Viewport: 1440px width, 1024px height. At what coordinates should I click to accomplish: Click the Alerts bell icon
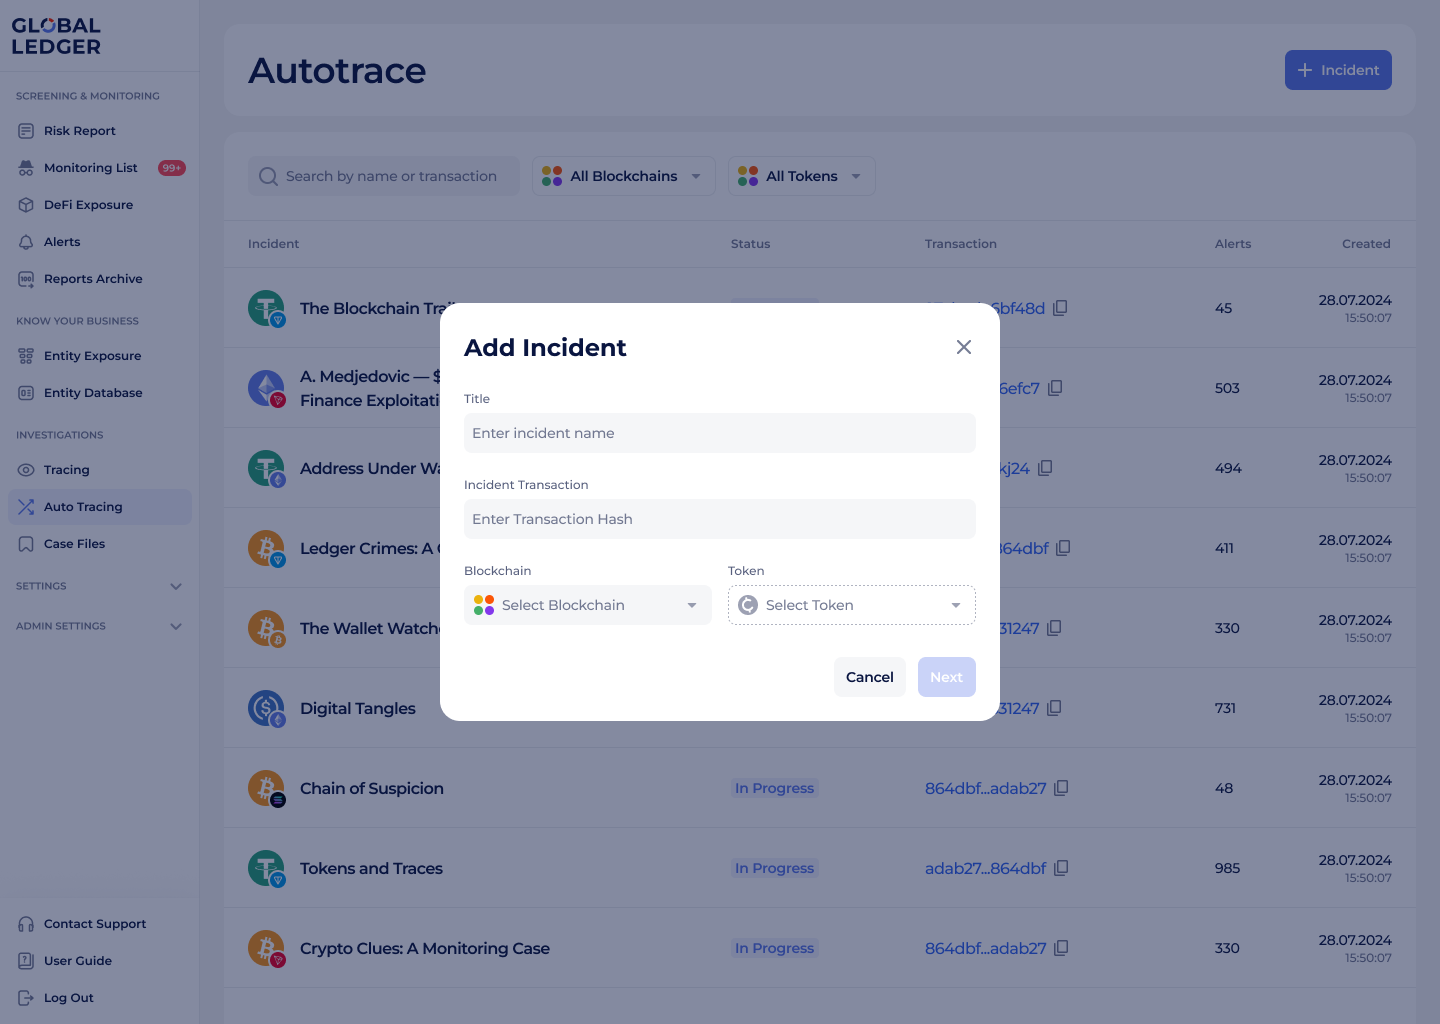point(25,241)
